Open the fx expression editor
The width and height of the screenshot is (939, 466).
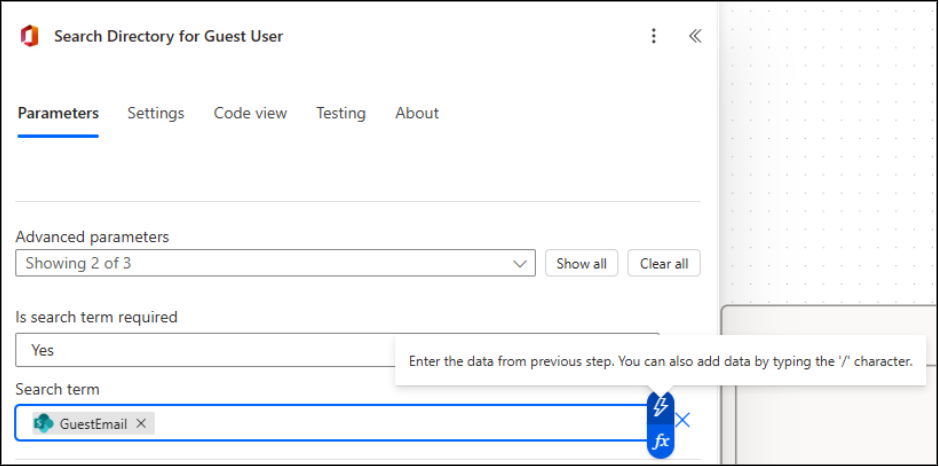660,440
